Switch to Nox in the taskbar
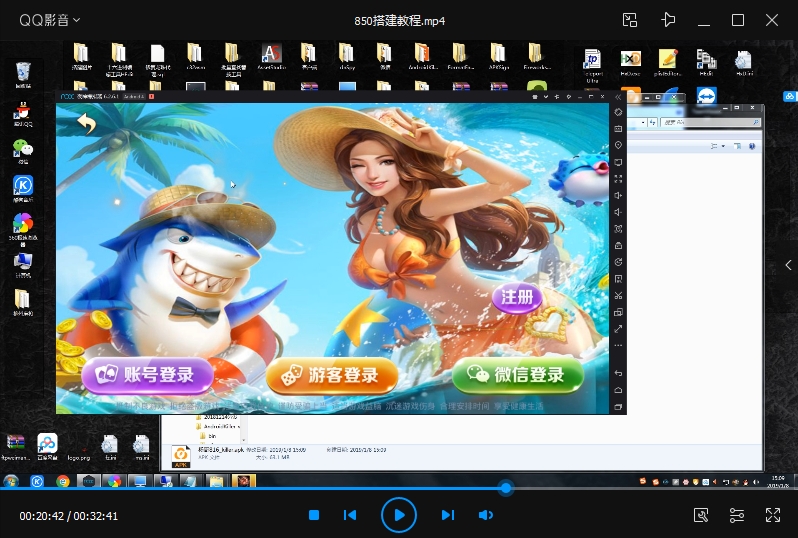The image size is (798, 538). (89, 481)
